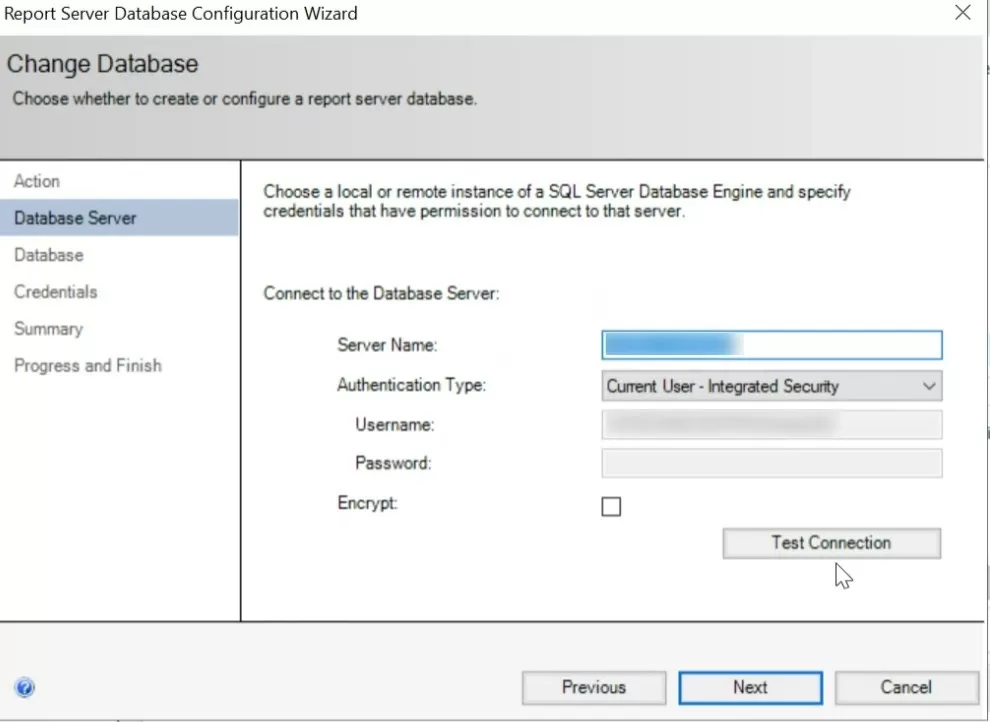This screenshot has height=722, width=990.
Task: Open the Database step
Action: [x=48, y=255]
